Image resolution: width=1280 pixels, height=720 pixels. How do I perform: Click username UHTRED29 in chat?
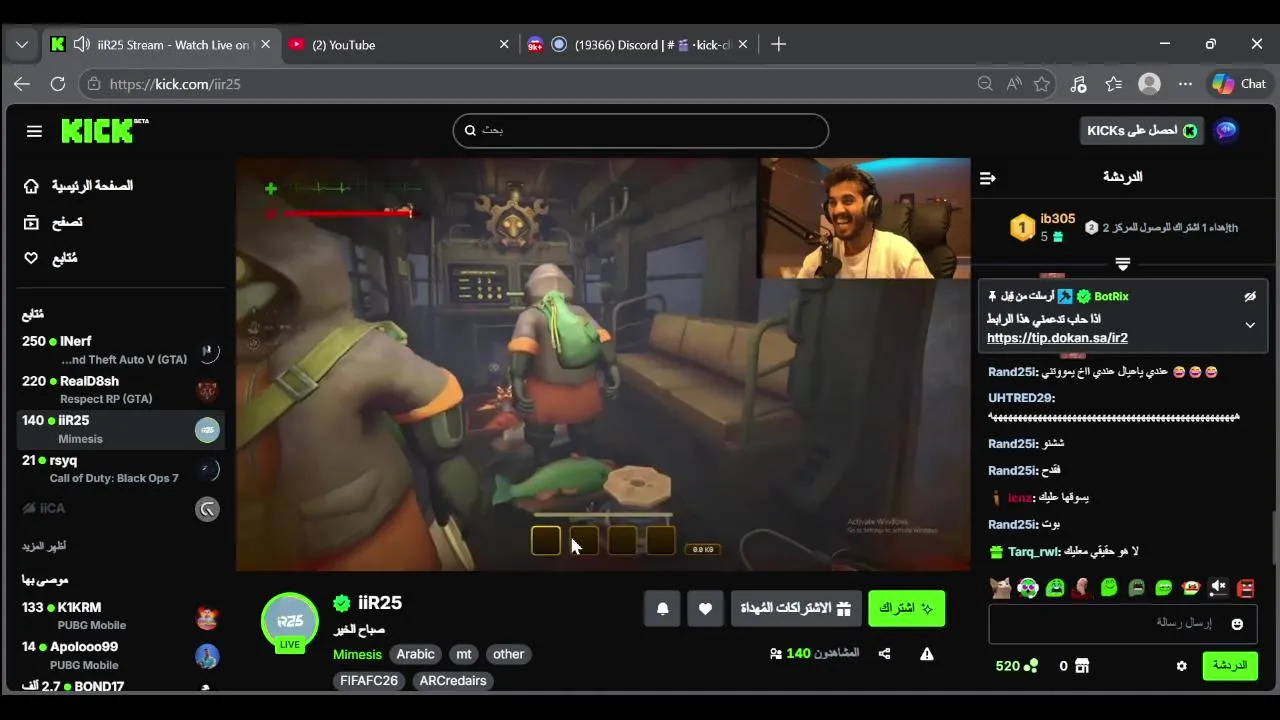click(1021, 398)
